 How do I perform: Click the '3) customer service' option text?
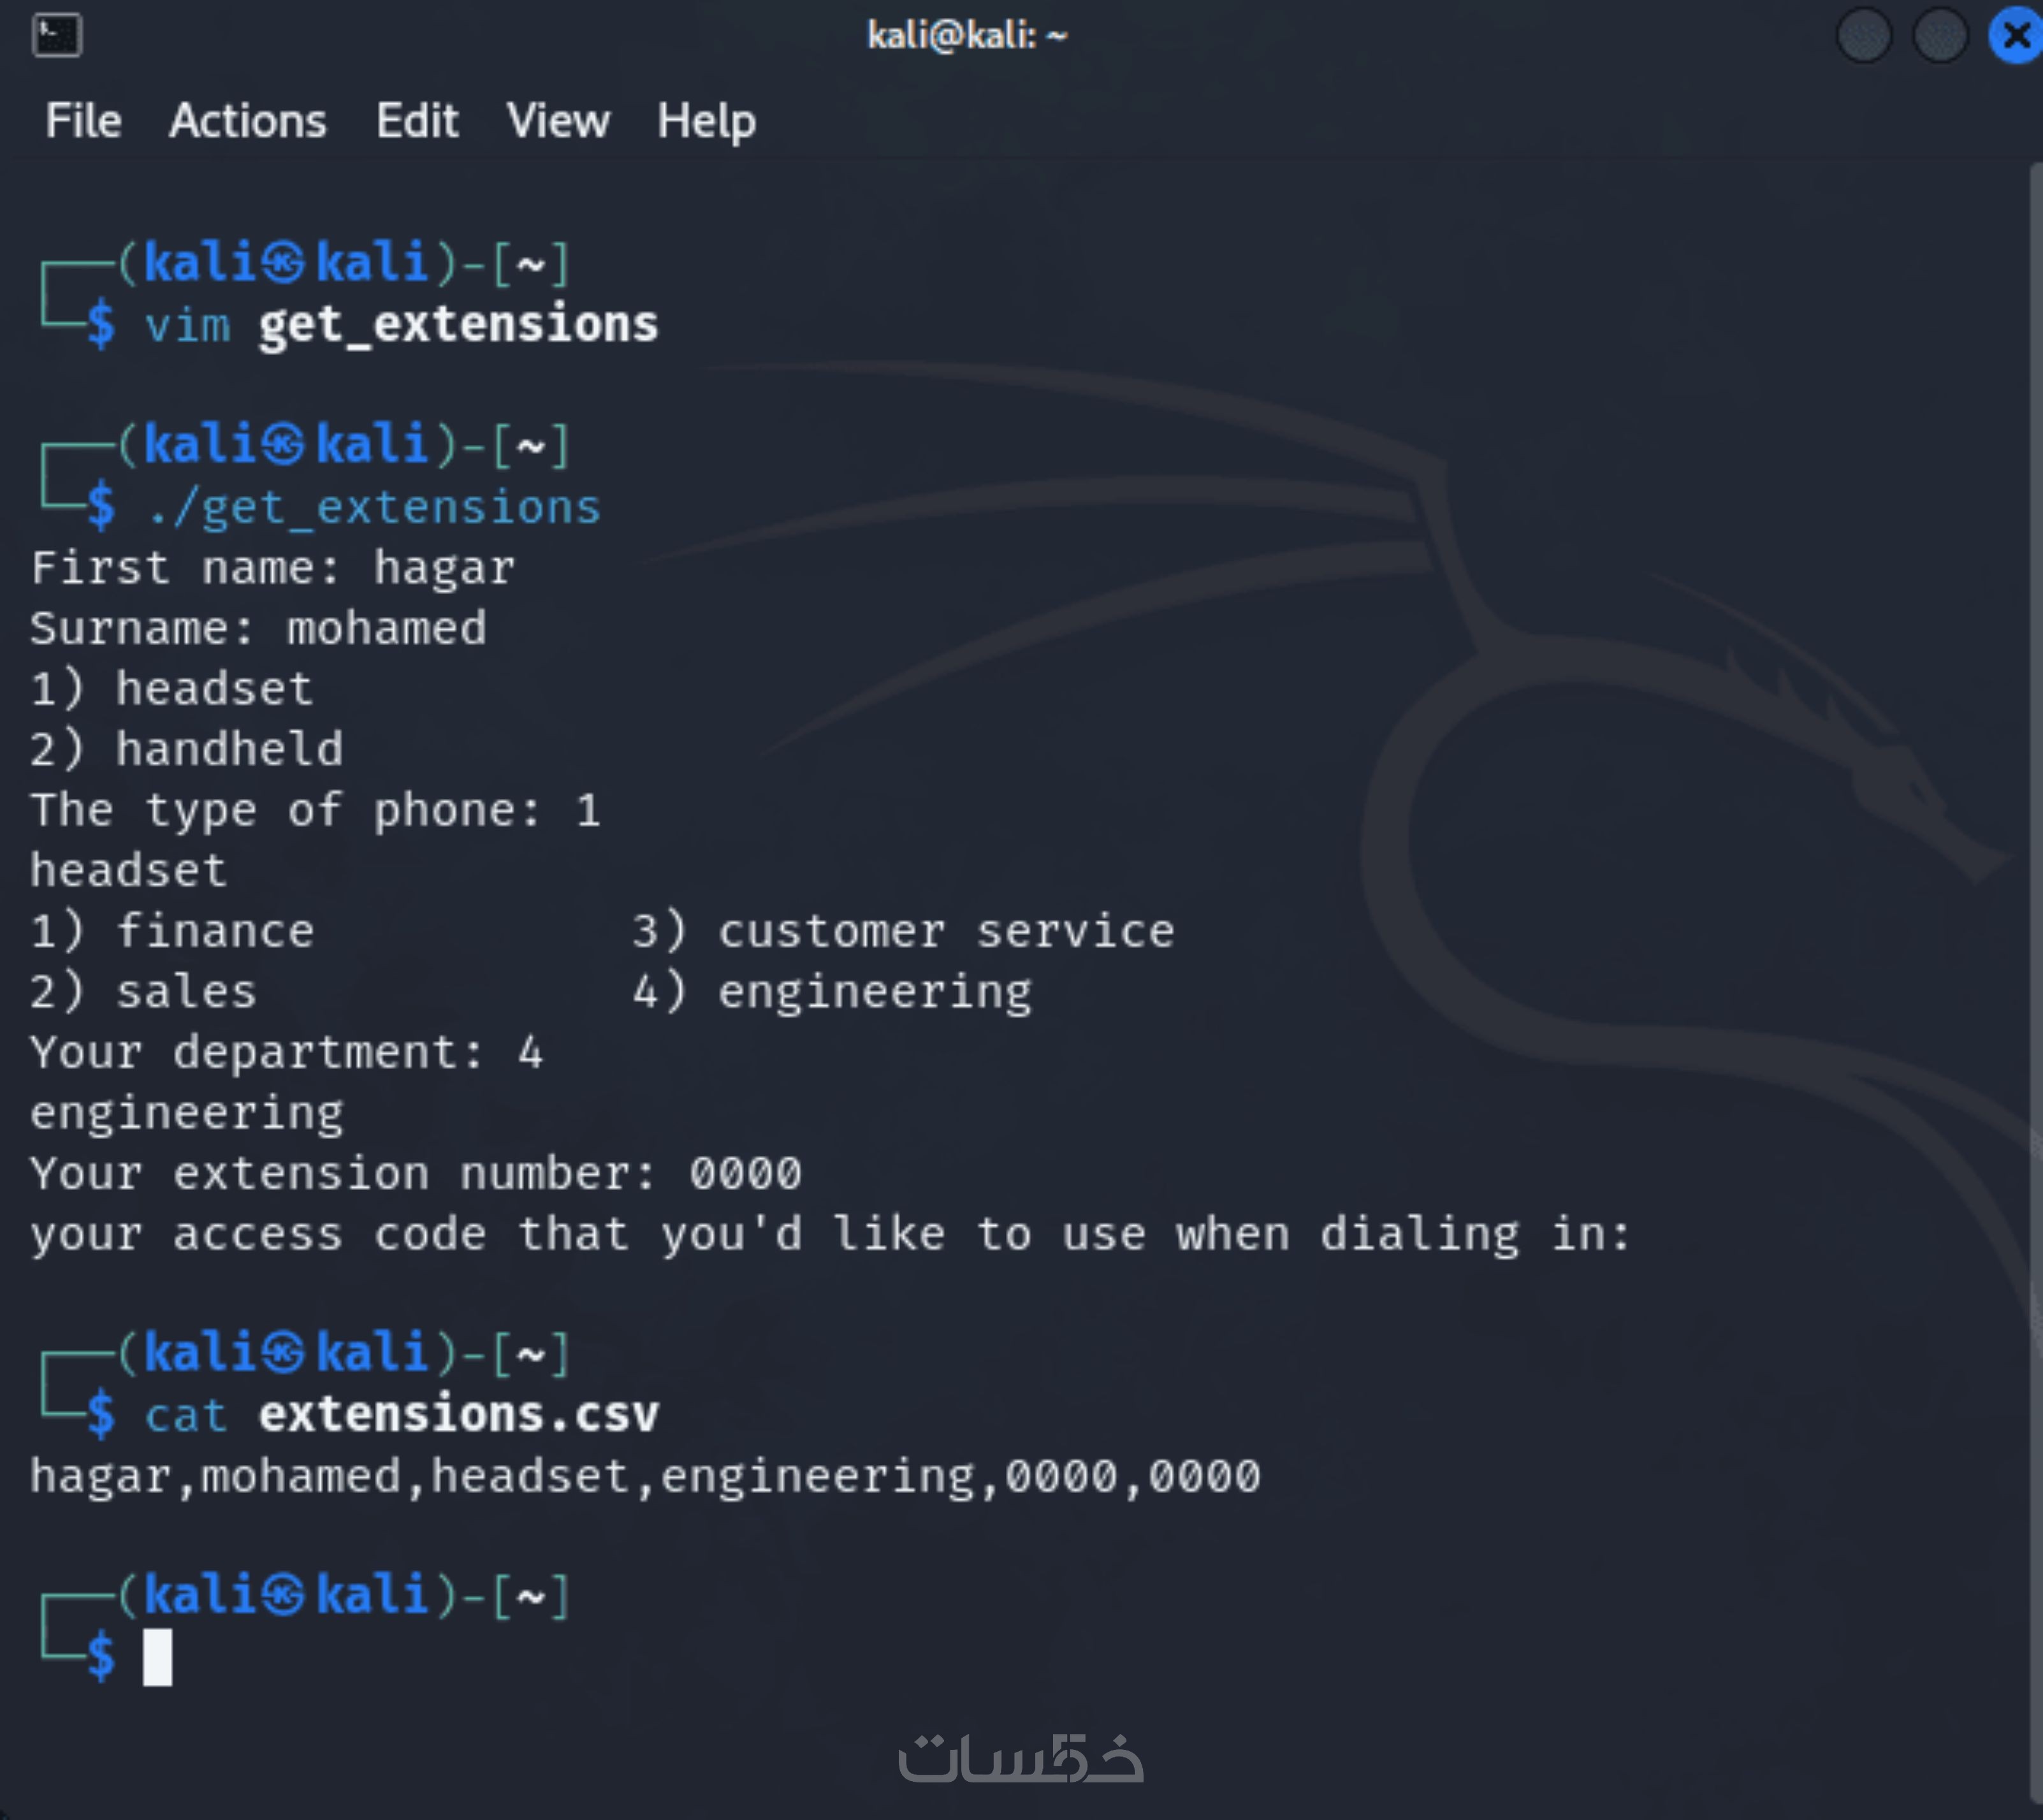pos(903,931)
